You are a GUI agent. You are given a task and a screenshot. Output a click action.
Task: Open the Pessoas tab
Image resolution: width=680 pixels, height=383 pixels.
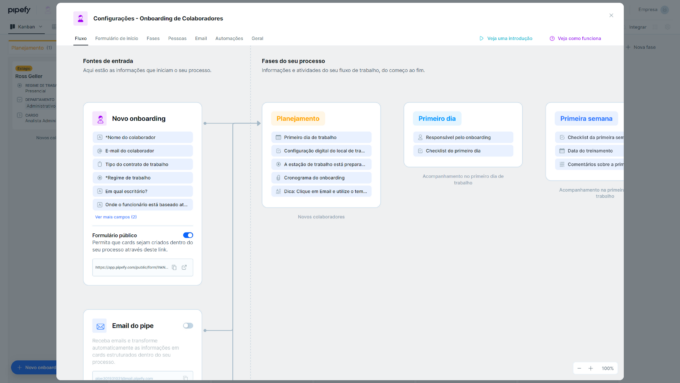pos(177,39)
